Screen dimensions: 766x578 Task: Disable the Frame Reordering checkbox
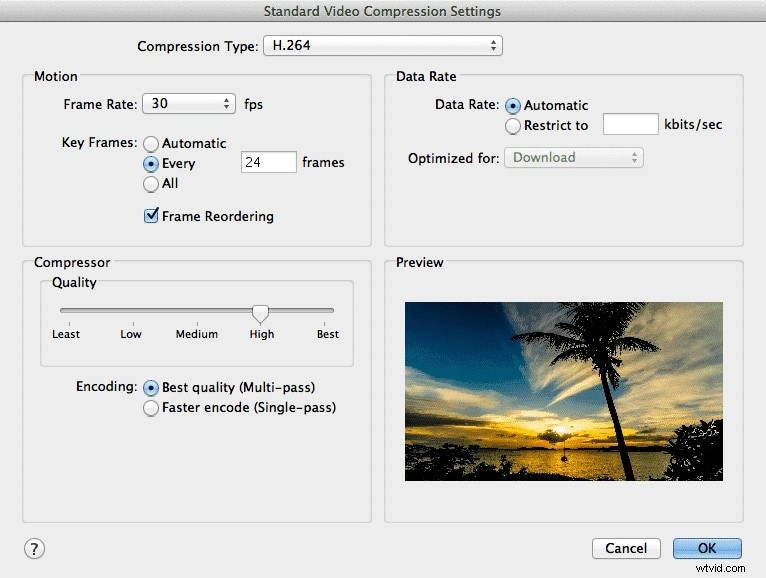click(x=152, y=216)
